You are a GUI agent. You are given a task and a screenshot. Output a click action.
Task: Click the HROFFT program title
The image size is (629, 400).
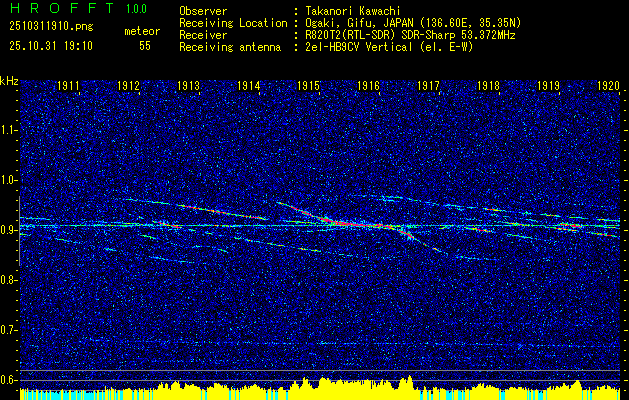[x=62, y=8]
